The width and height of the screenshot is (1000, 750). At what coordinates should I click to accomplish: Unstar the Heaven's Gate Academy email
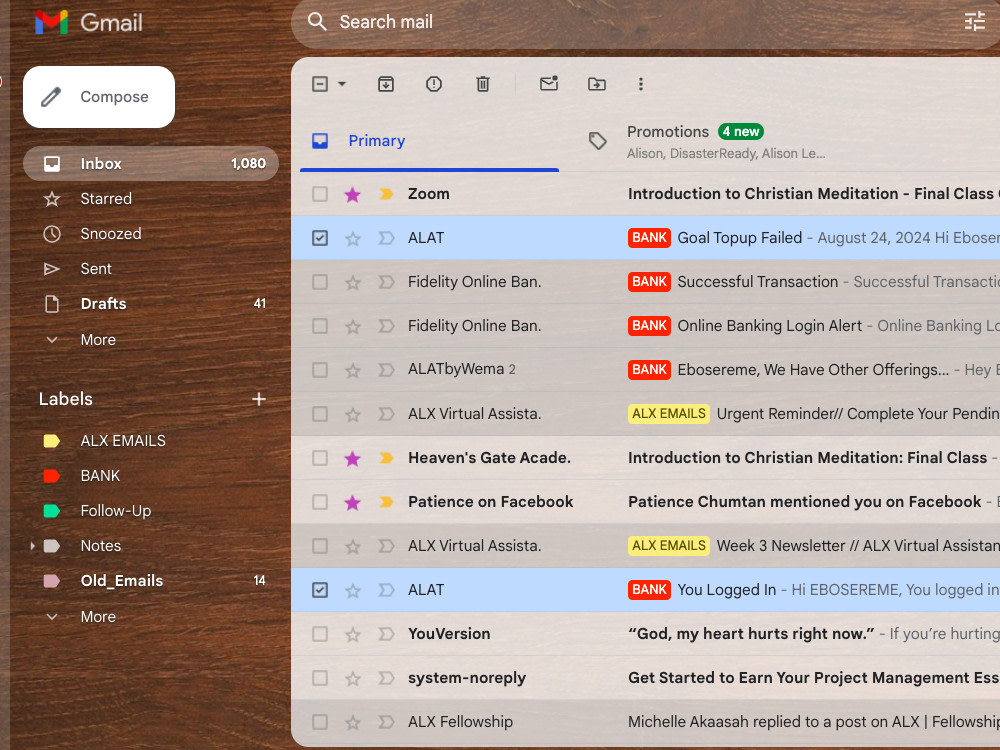click(x=353, y=459)
